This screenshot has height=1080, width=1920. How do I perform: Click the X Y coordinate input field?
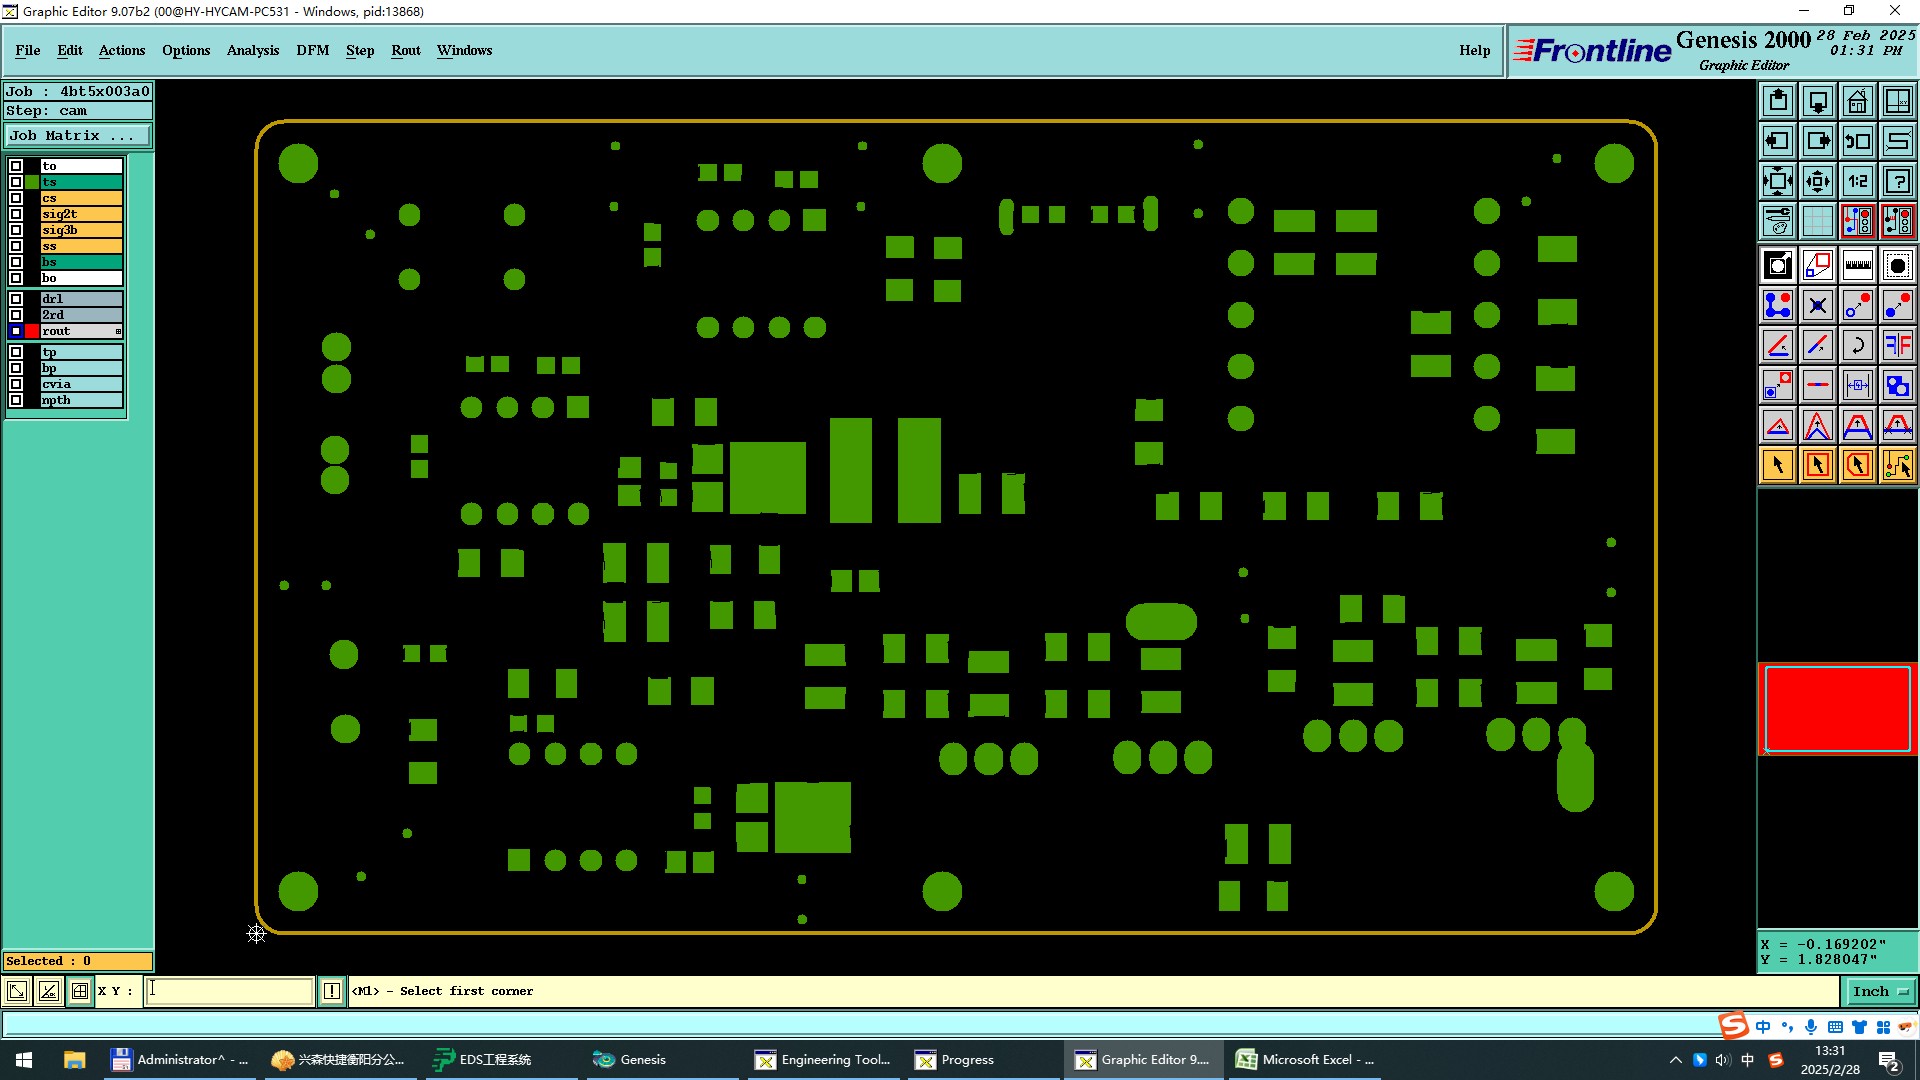(x=230, y=991)
